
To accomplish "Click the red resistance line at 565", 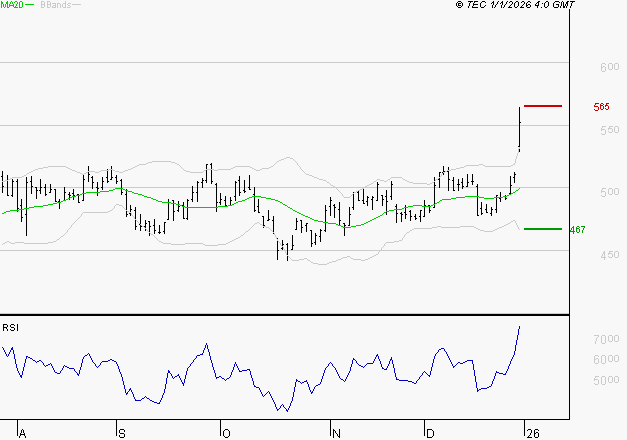I will (543, 106).
